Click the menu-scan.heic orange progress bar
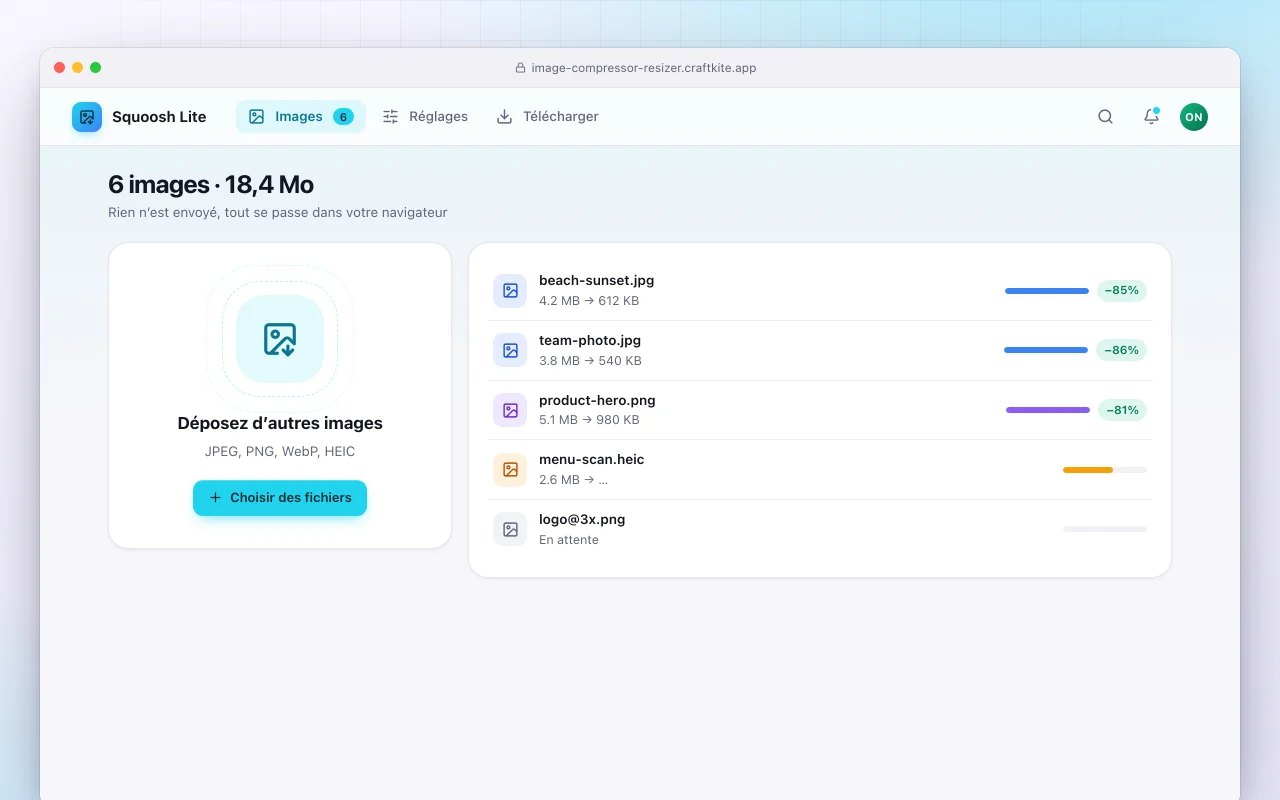 tap(1105, 469)
